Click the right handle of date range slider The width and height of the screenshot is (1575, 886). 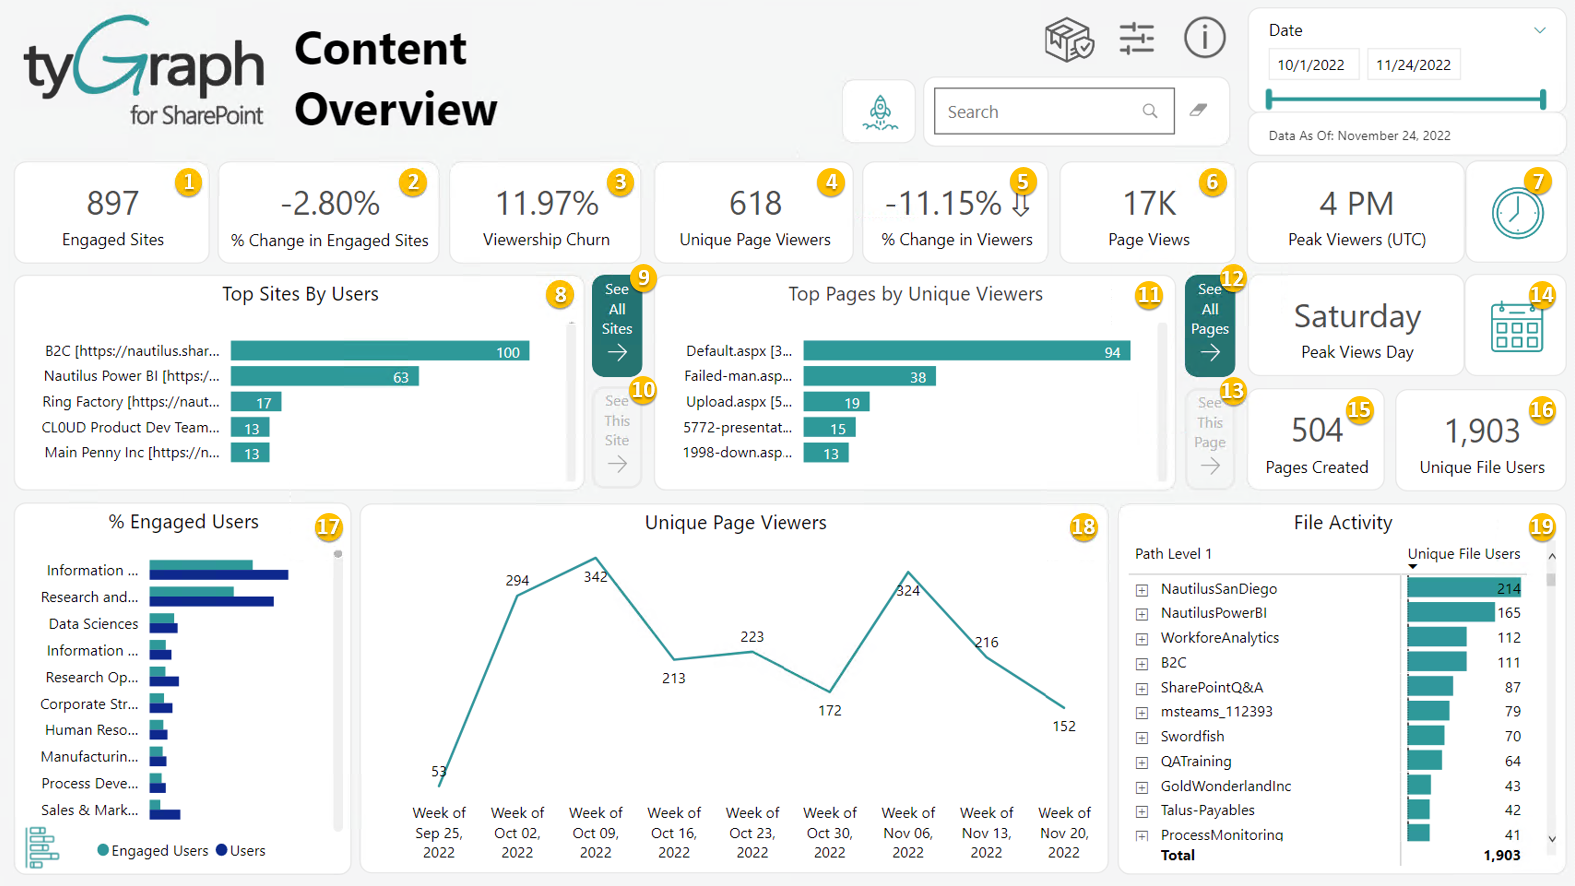(x=1543, y=99)
